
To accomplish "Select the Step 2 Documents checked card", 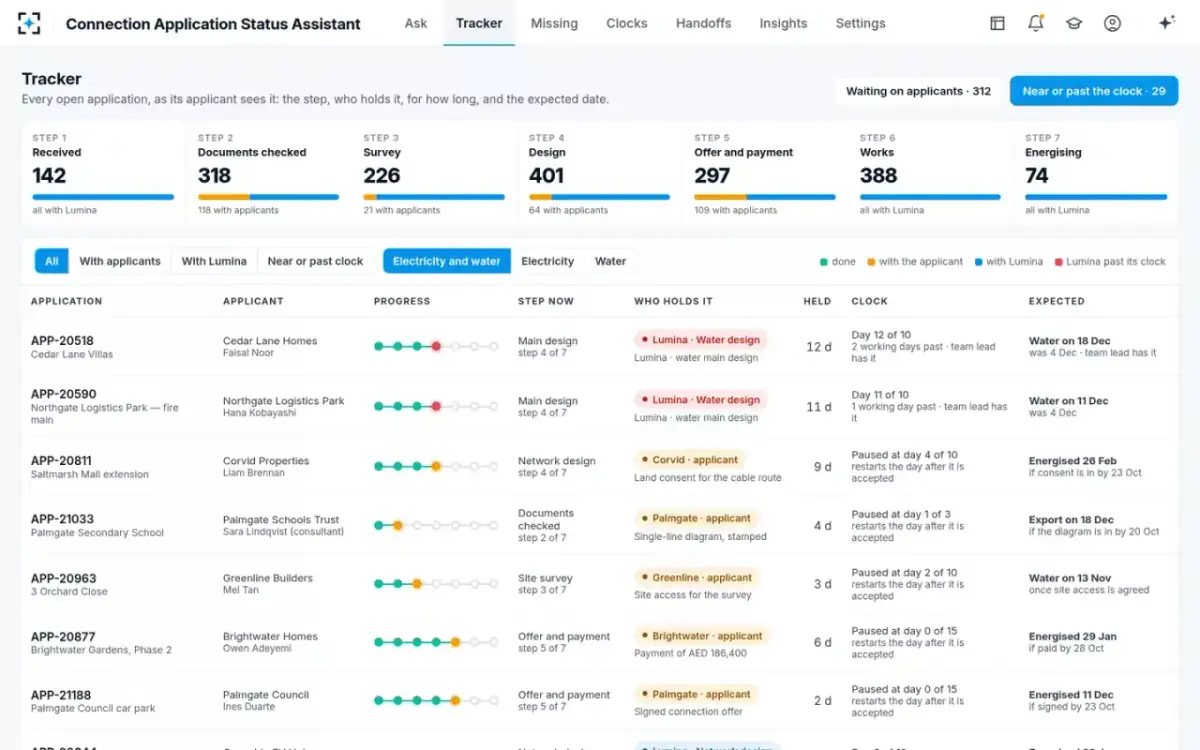I will [268, 173].
